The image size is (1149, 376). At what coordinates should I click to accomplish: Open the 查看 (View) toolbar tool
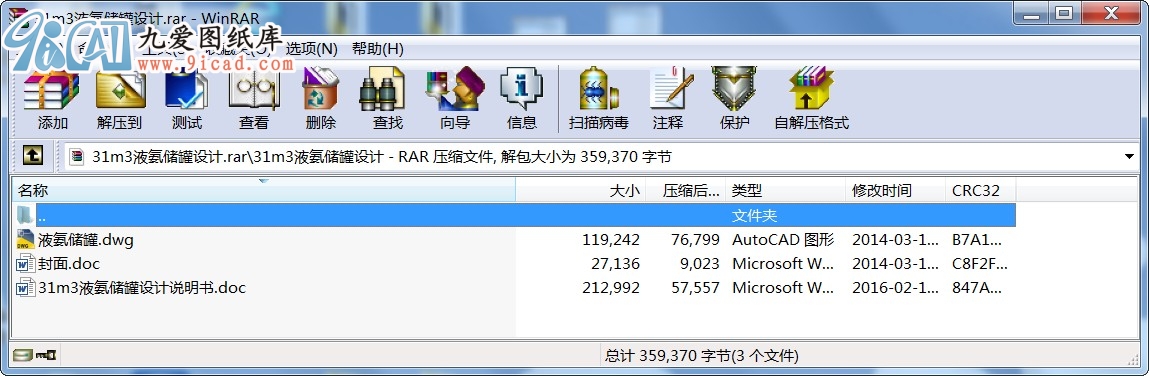click(x=254, y=100)
